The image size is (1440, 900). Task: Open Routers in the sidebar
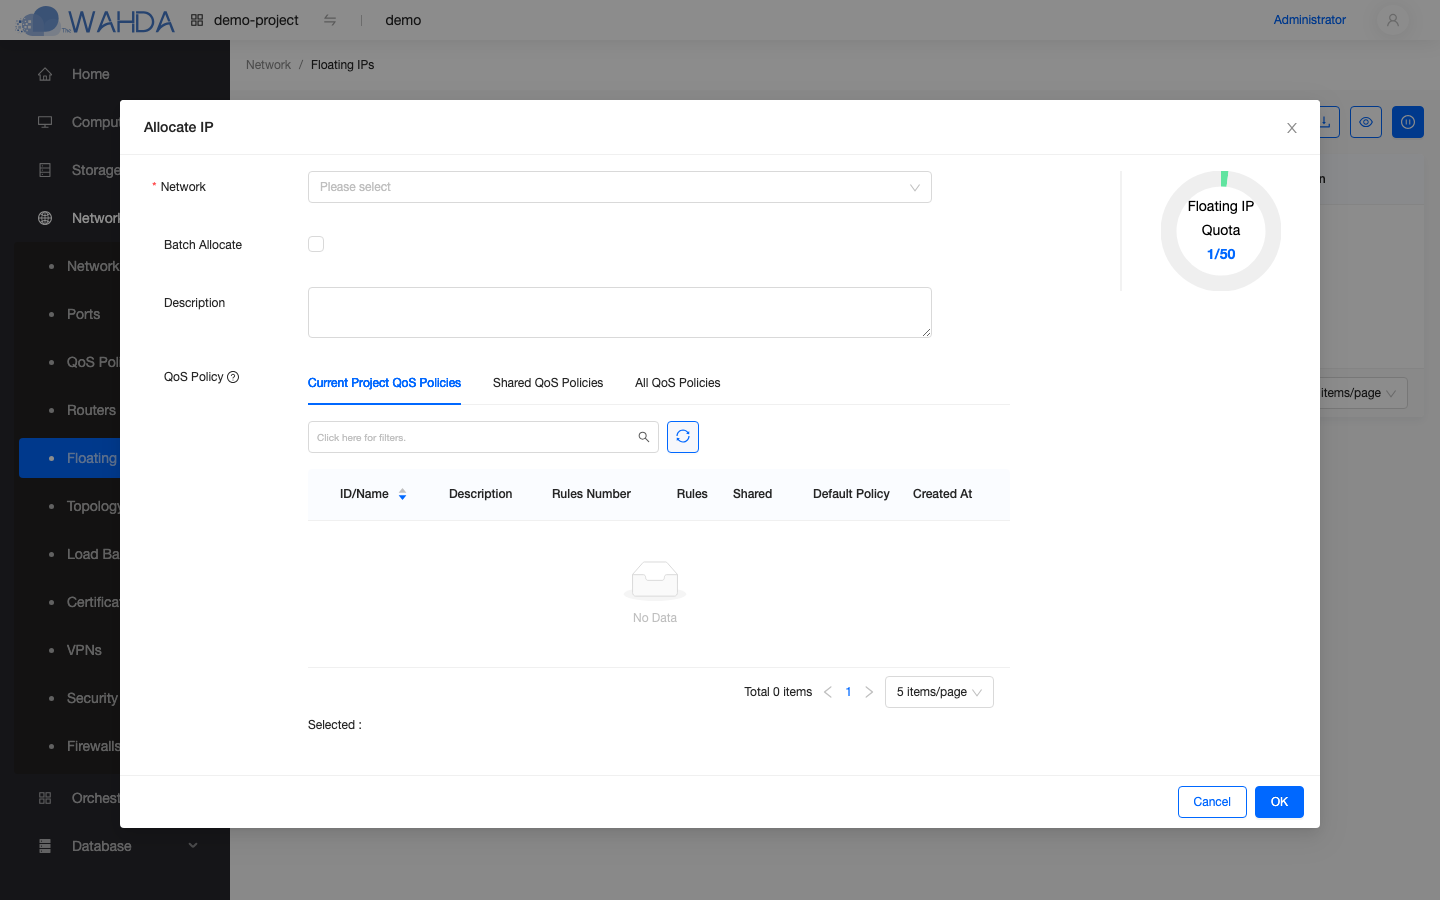click(x=91, y=410)
